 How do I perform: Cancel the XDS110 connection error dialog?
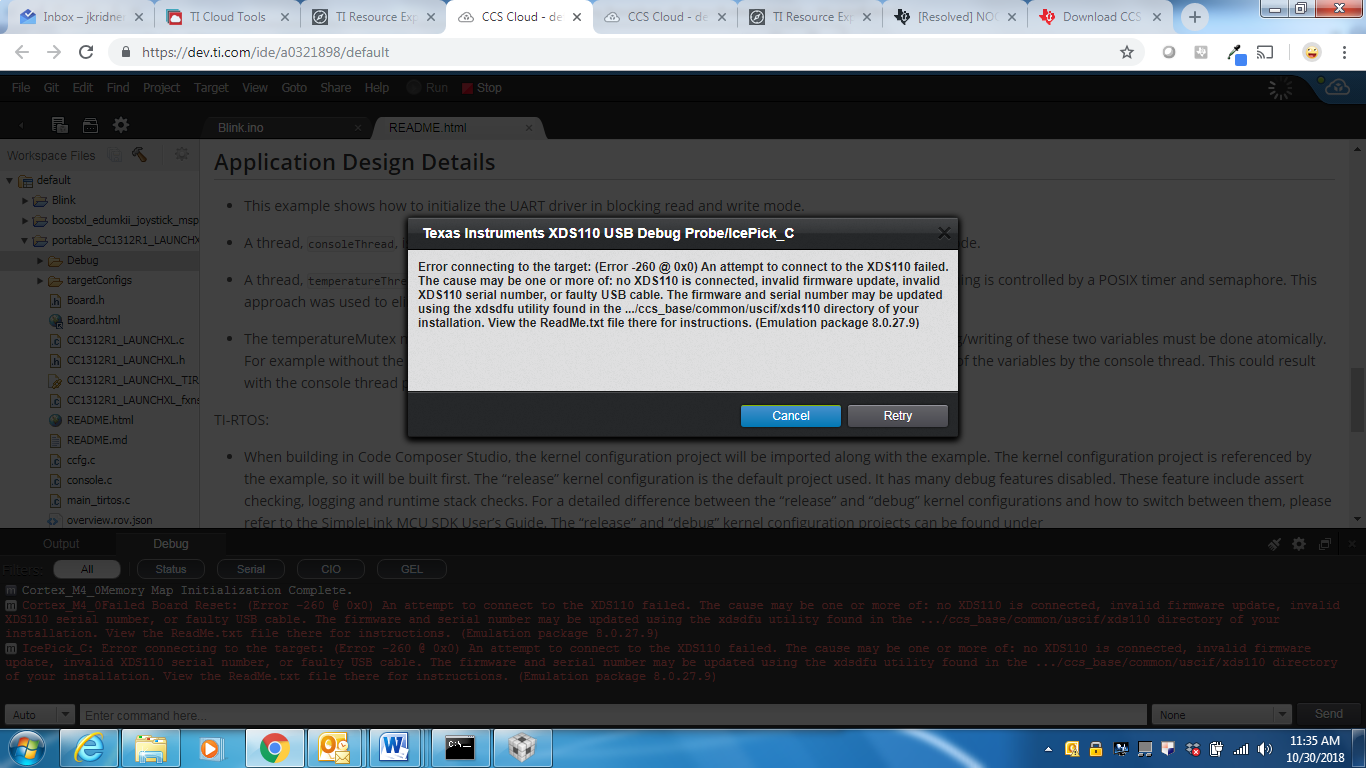pos(791,416)
